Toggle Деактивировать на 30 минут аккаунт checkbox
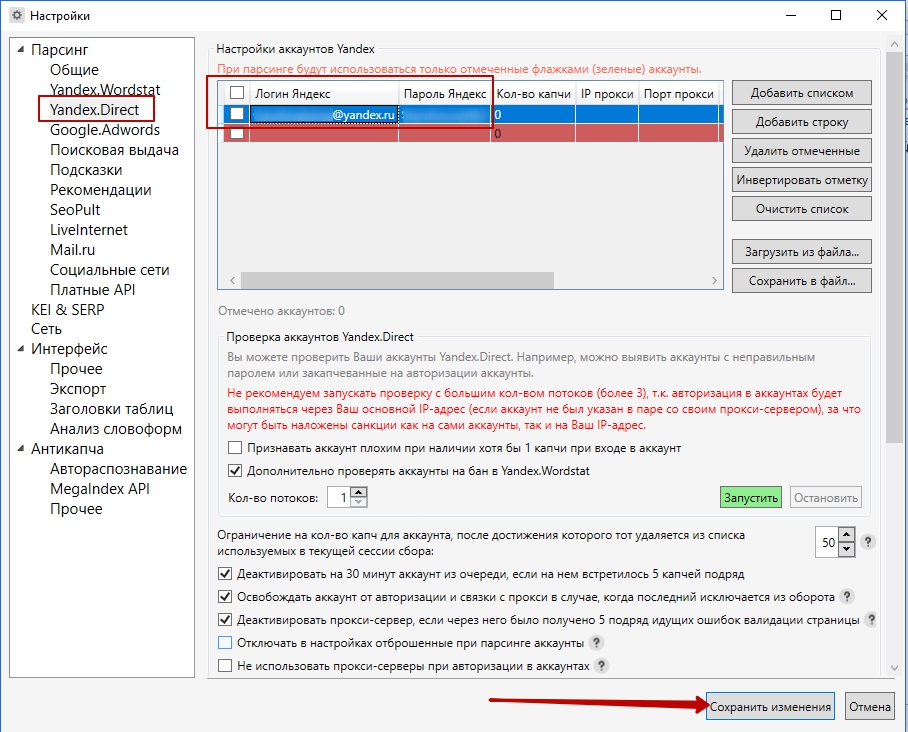This screenshot has height=732, width=908. 225,574
